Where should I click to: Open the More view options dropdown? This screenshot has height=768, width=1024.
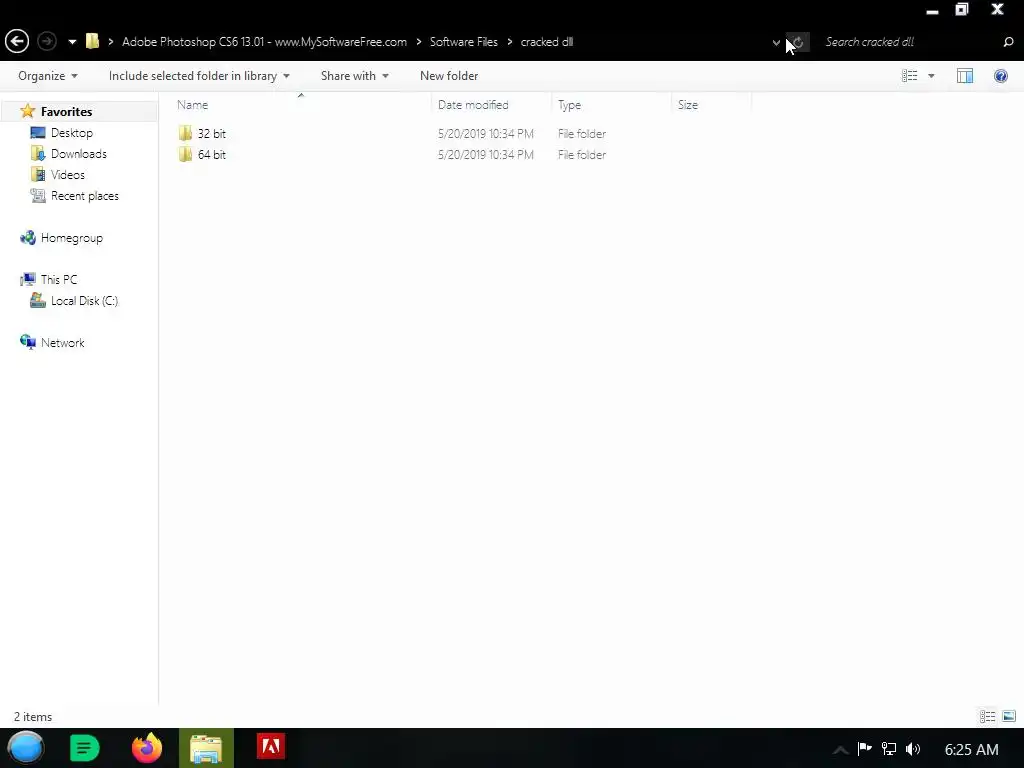click(x=931, y=76)
